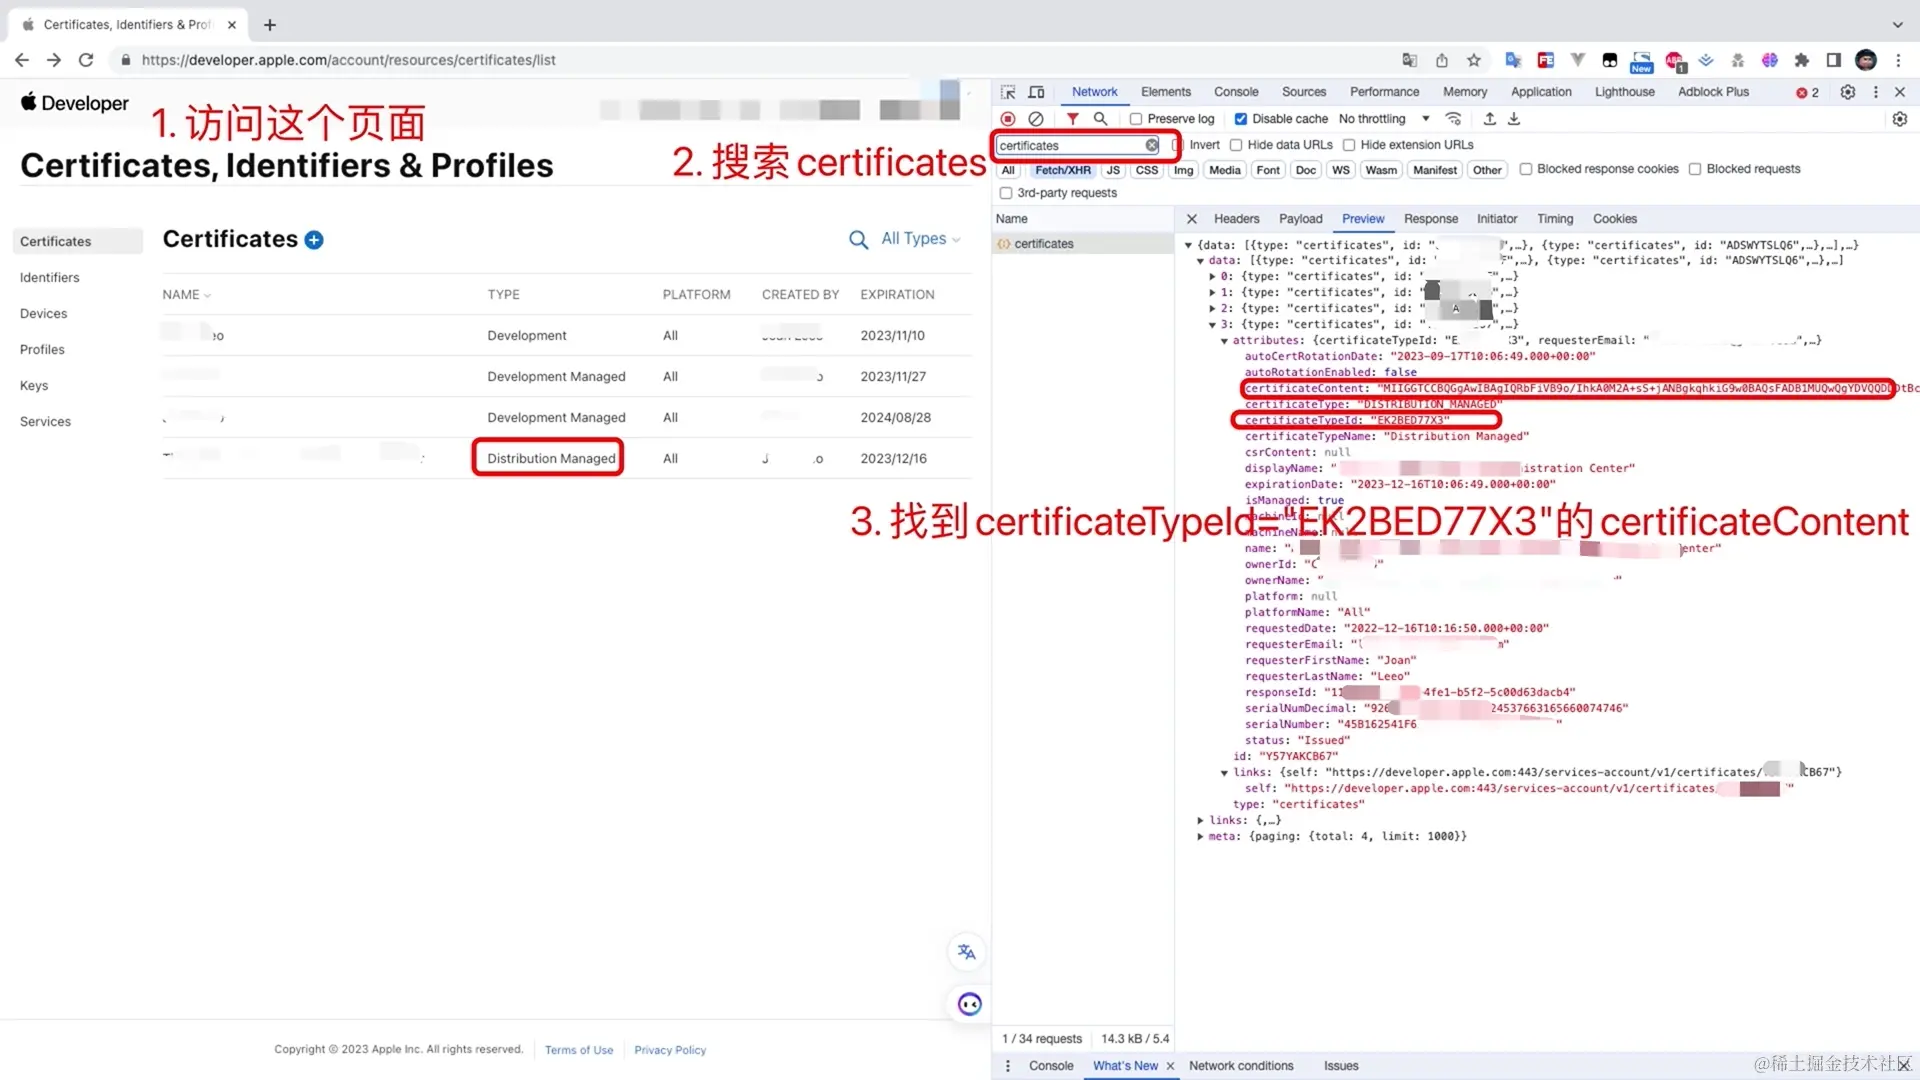Open a new browser tab with plus icon

(x=270, y=25)
